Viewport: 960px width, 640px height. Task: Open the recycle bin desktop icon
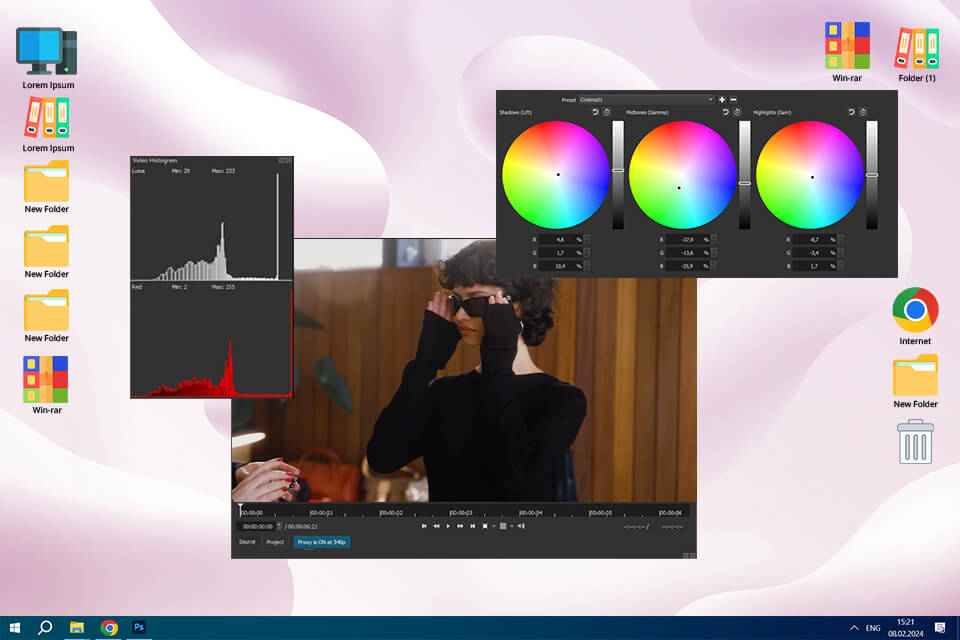click(915, 442)
